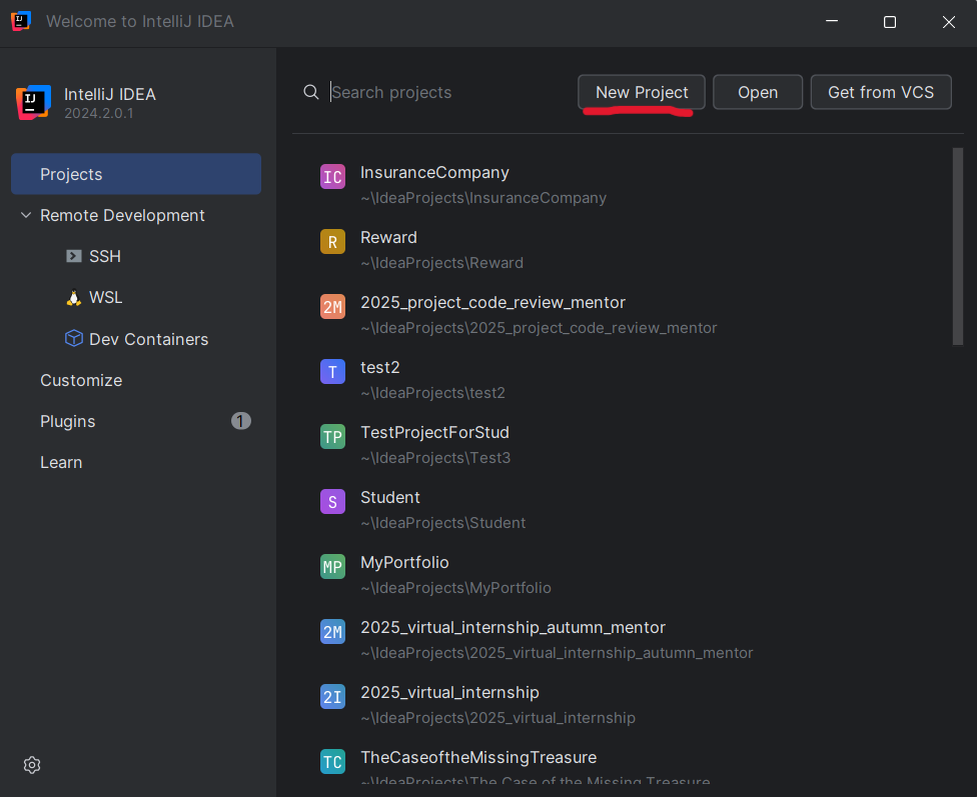
Task: Click the MyPortfolio MP icon
Action: click(333, 566)
